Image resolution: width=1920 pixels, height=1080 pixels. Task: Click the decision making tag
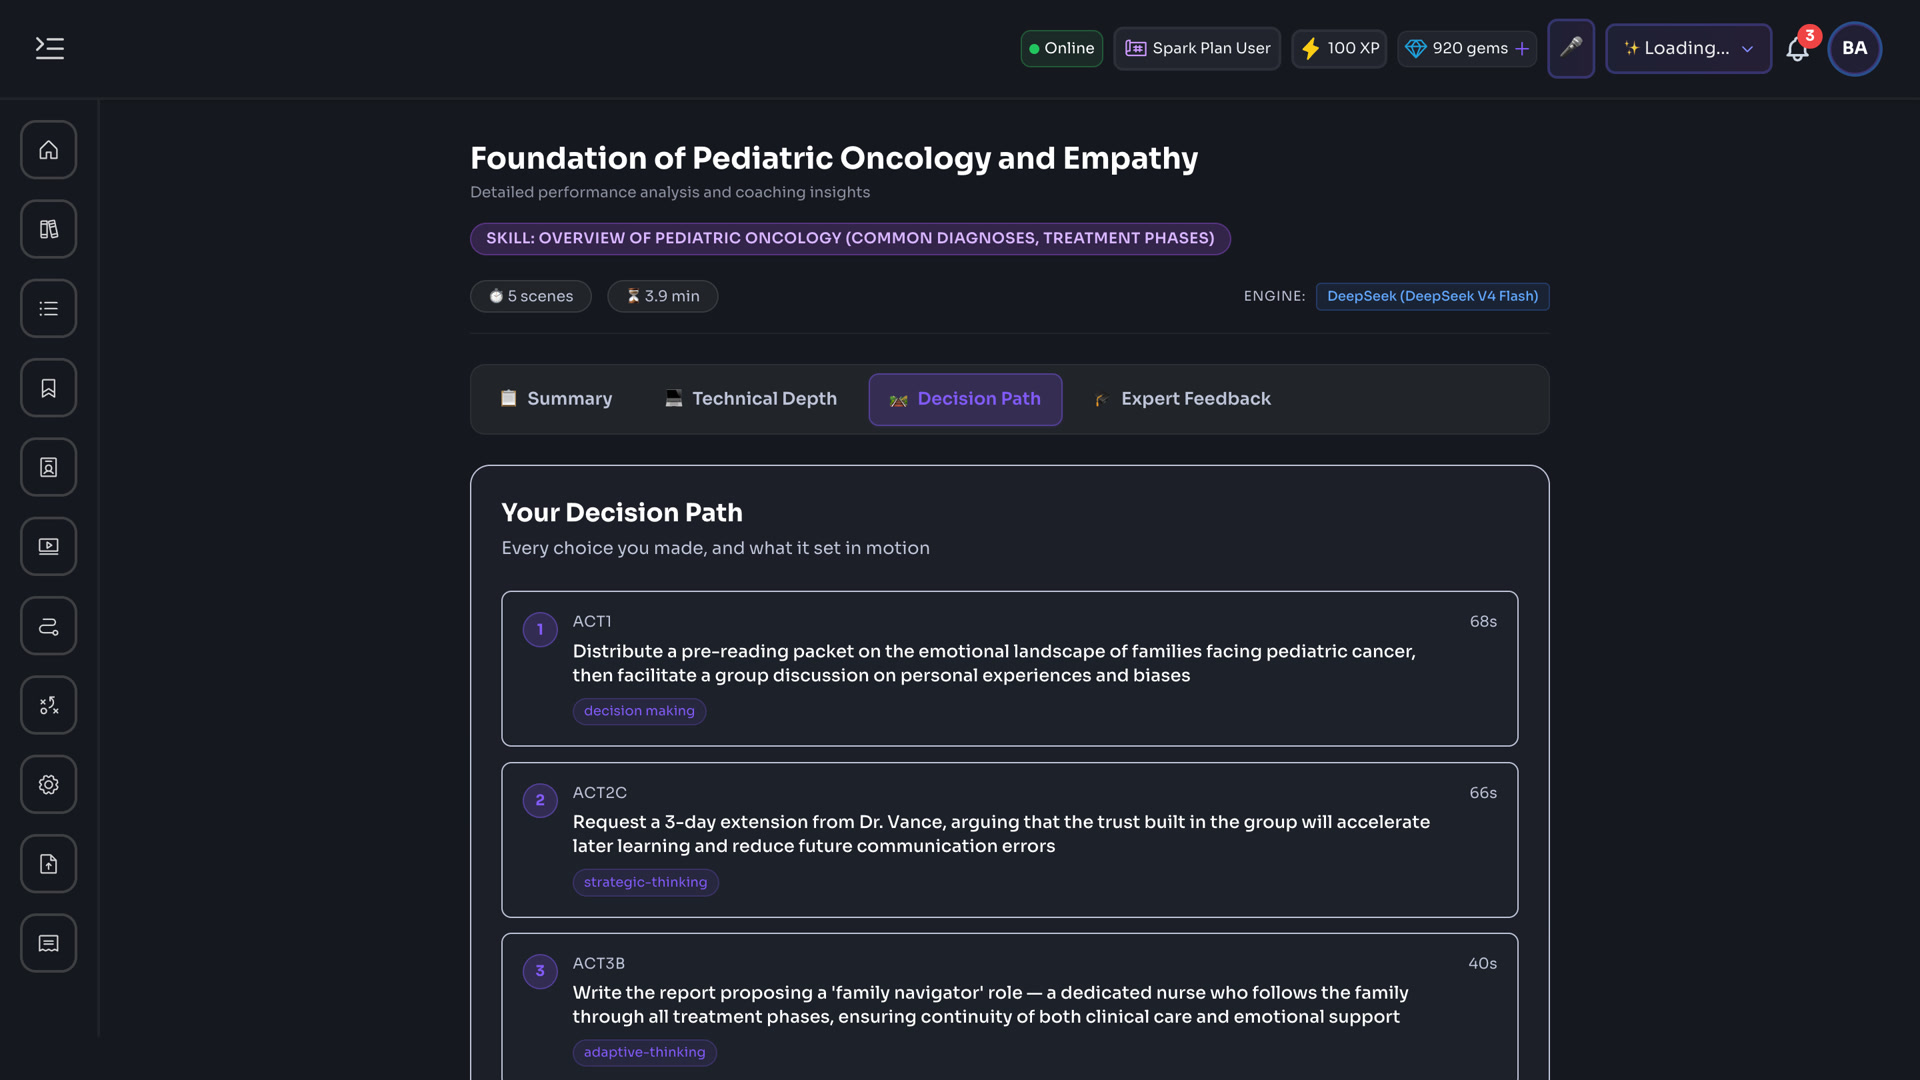click(639, 711)
